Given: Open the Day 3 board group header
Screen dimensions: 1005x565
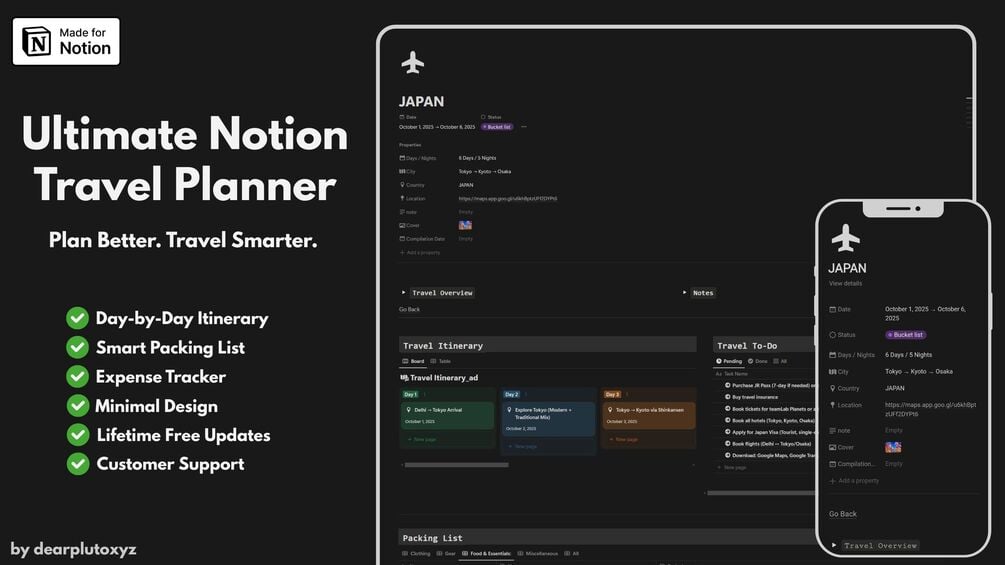Looking at the screenshot, I should pyautogui.click(x=612, y=395).
